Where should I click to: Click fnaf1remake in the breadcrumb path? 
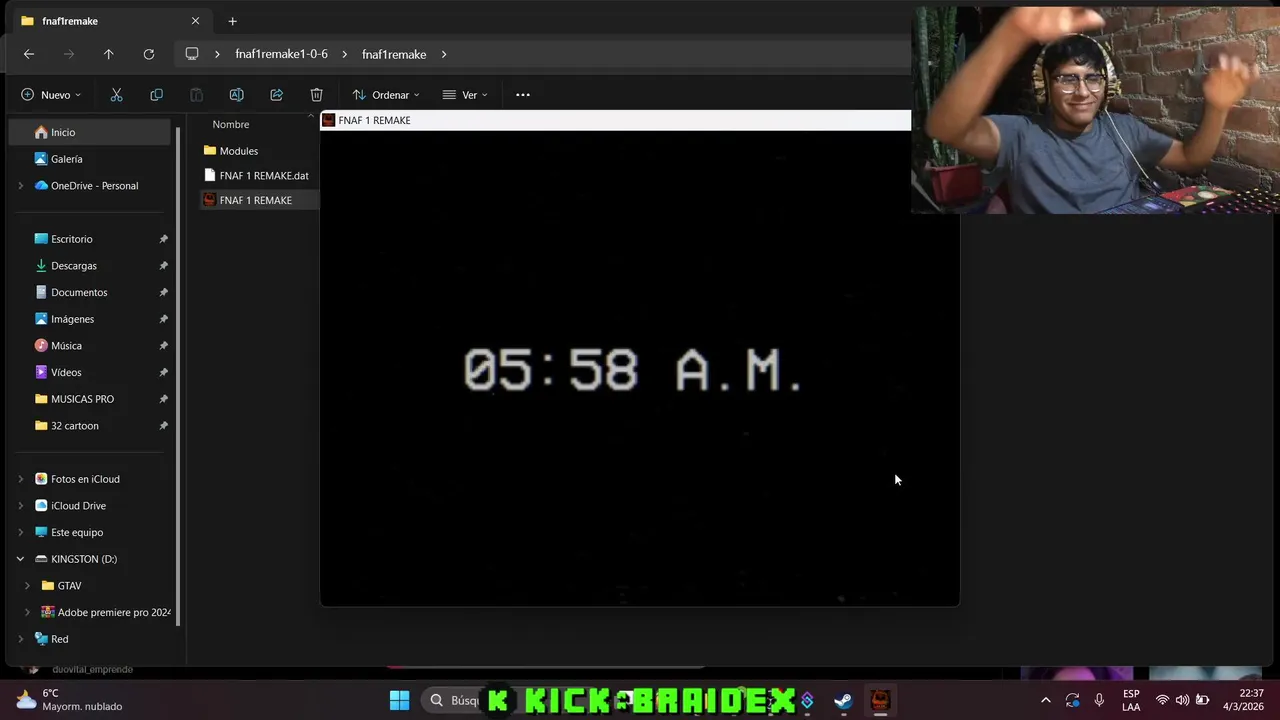(394, 54)
